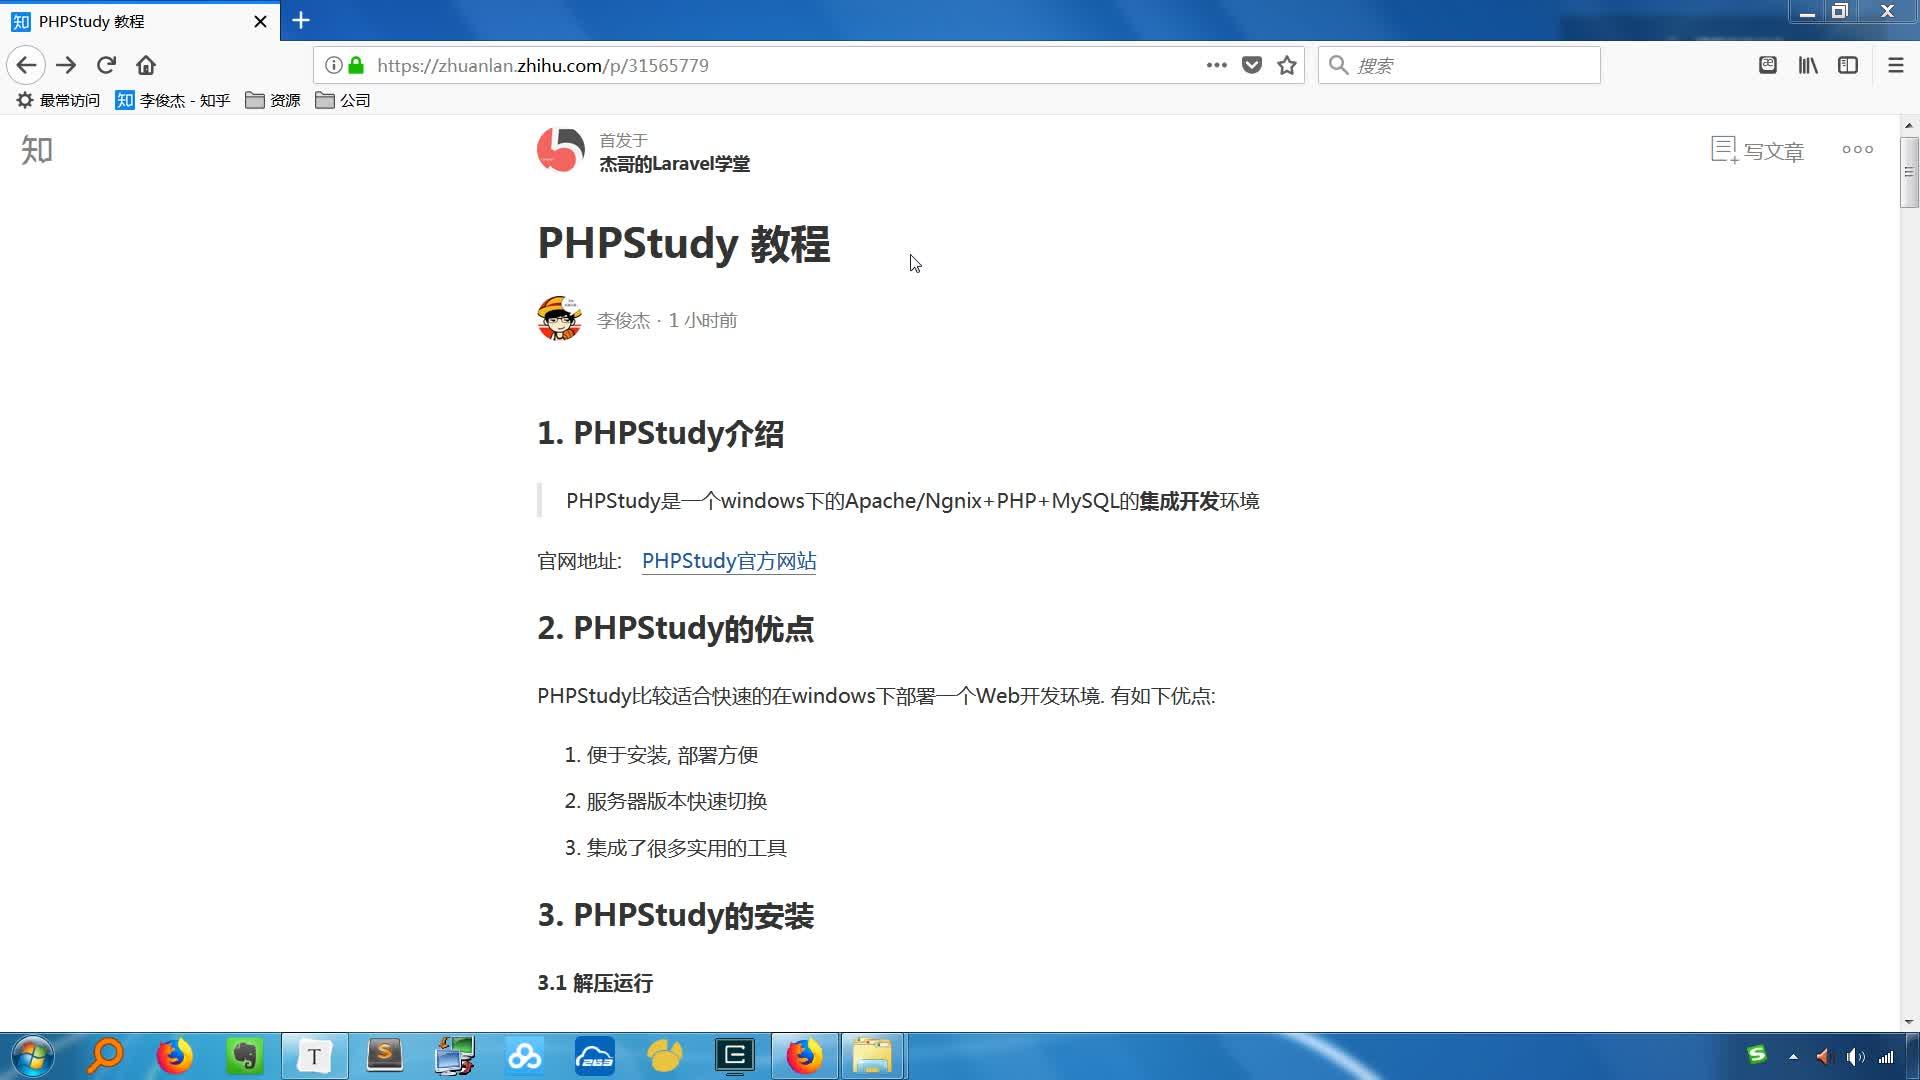This screenshot has width=1920, height=1080.
Task: Open the 公司 bookmarks folder
Action: tap(343, 100)
